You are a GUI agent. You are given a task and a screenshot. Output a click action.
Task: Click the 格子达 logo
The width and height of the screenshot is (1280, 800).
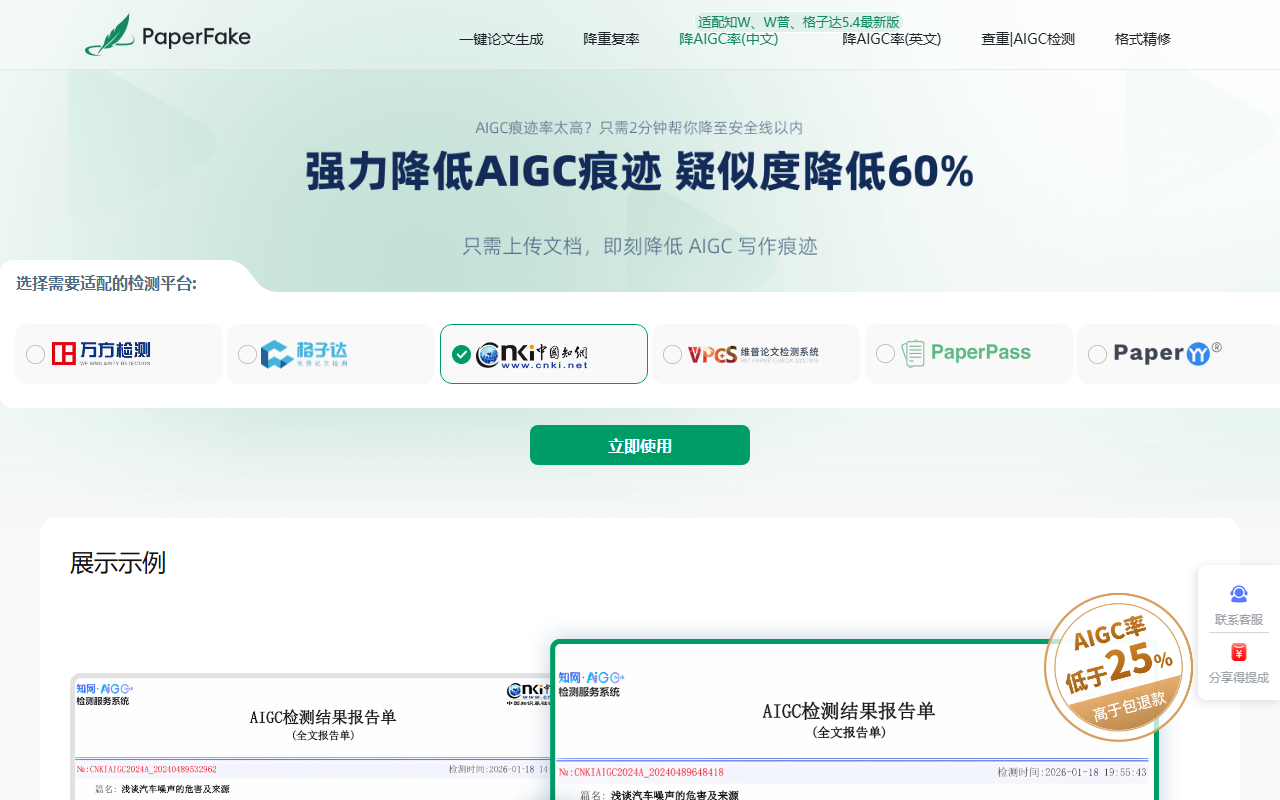(304, 354)
